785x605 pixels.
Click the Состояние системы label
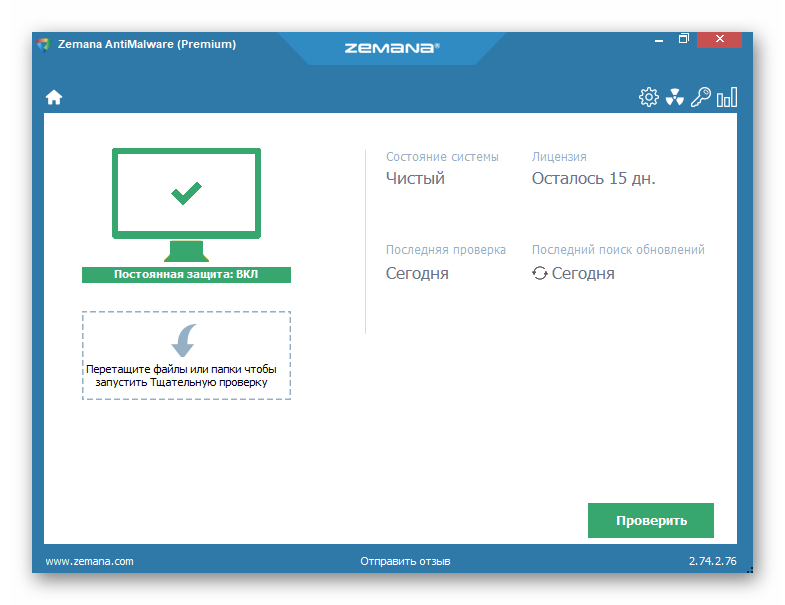click(442, 157)
